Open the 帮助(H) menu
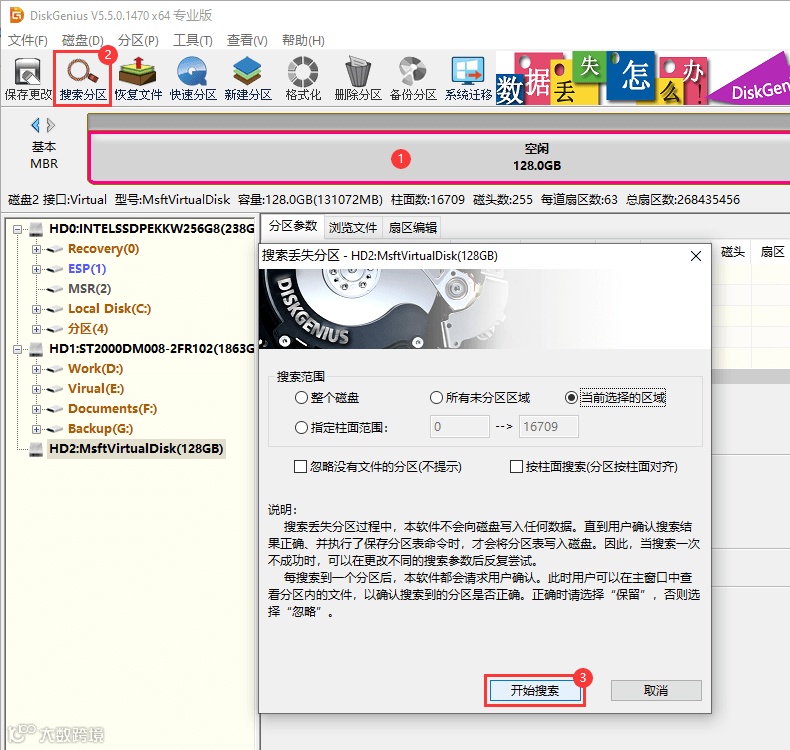Screen dimensions: 790x750 pos(303,40)
